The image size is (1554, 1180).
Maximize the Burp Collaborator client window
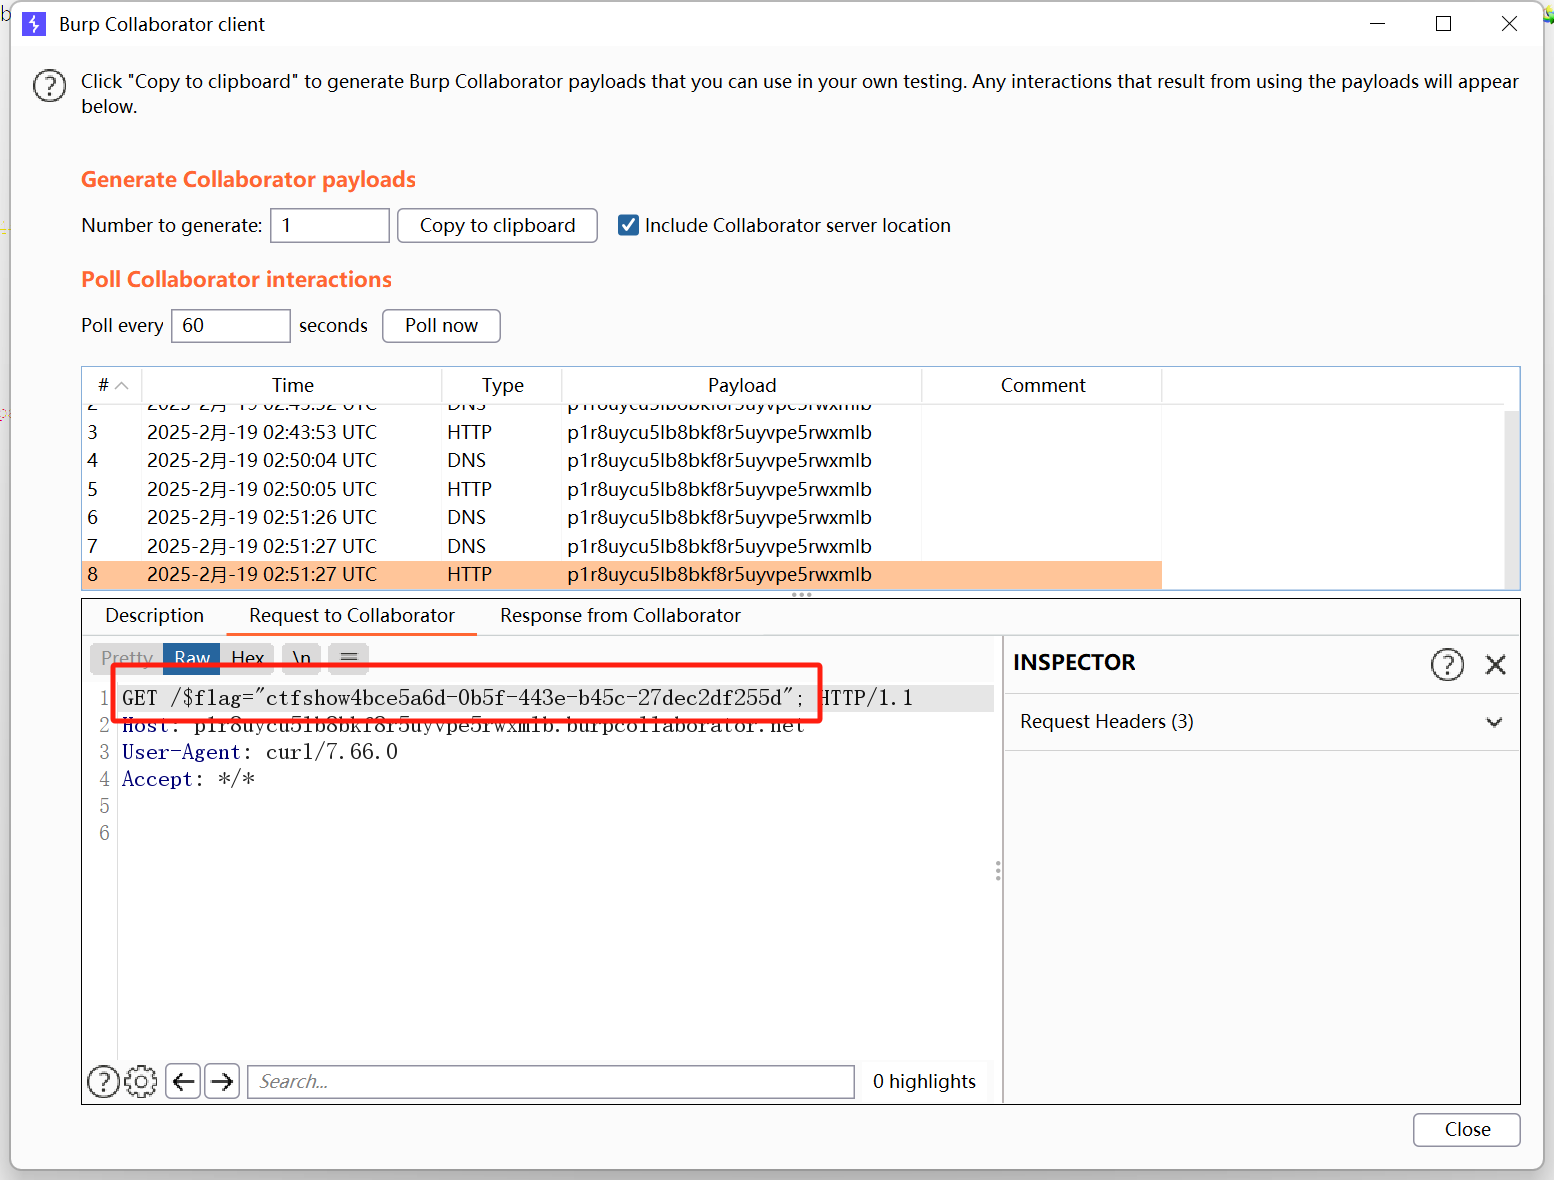coord(1443,24)
